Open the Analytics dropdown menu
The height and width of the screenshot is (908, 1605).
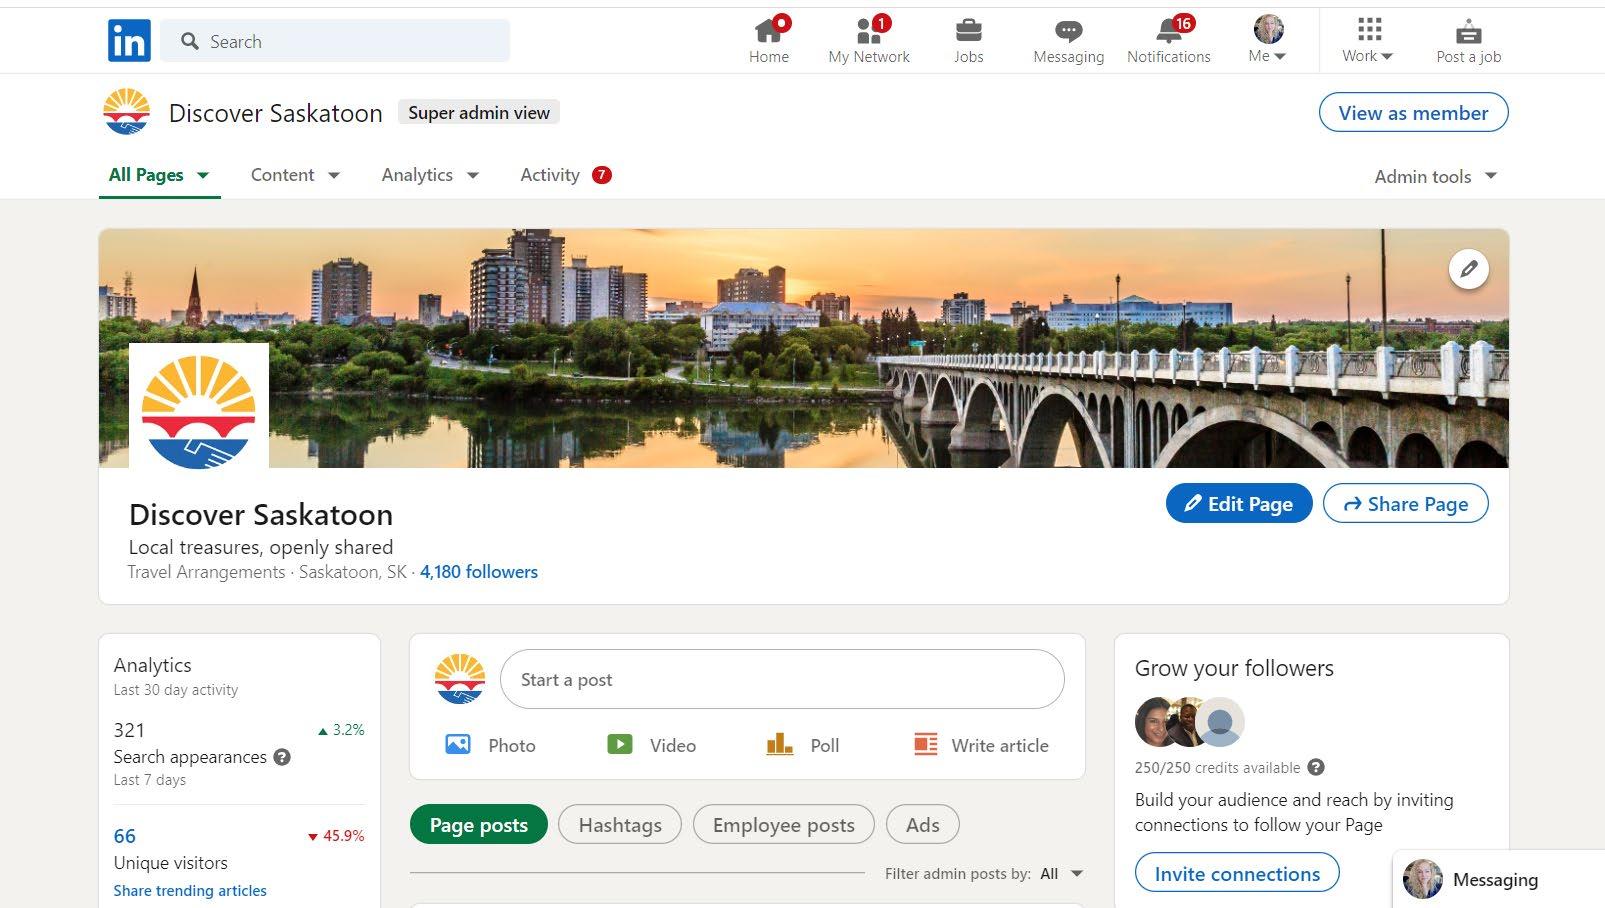tap(430, 175)
